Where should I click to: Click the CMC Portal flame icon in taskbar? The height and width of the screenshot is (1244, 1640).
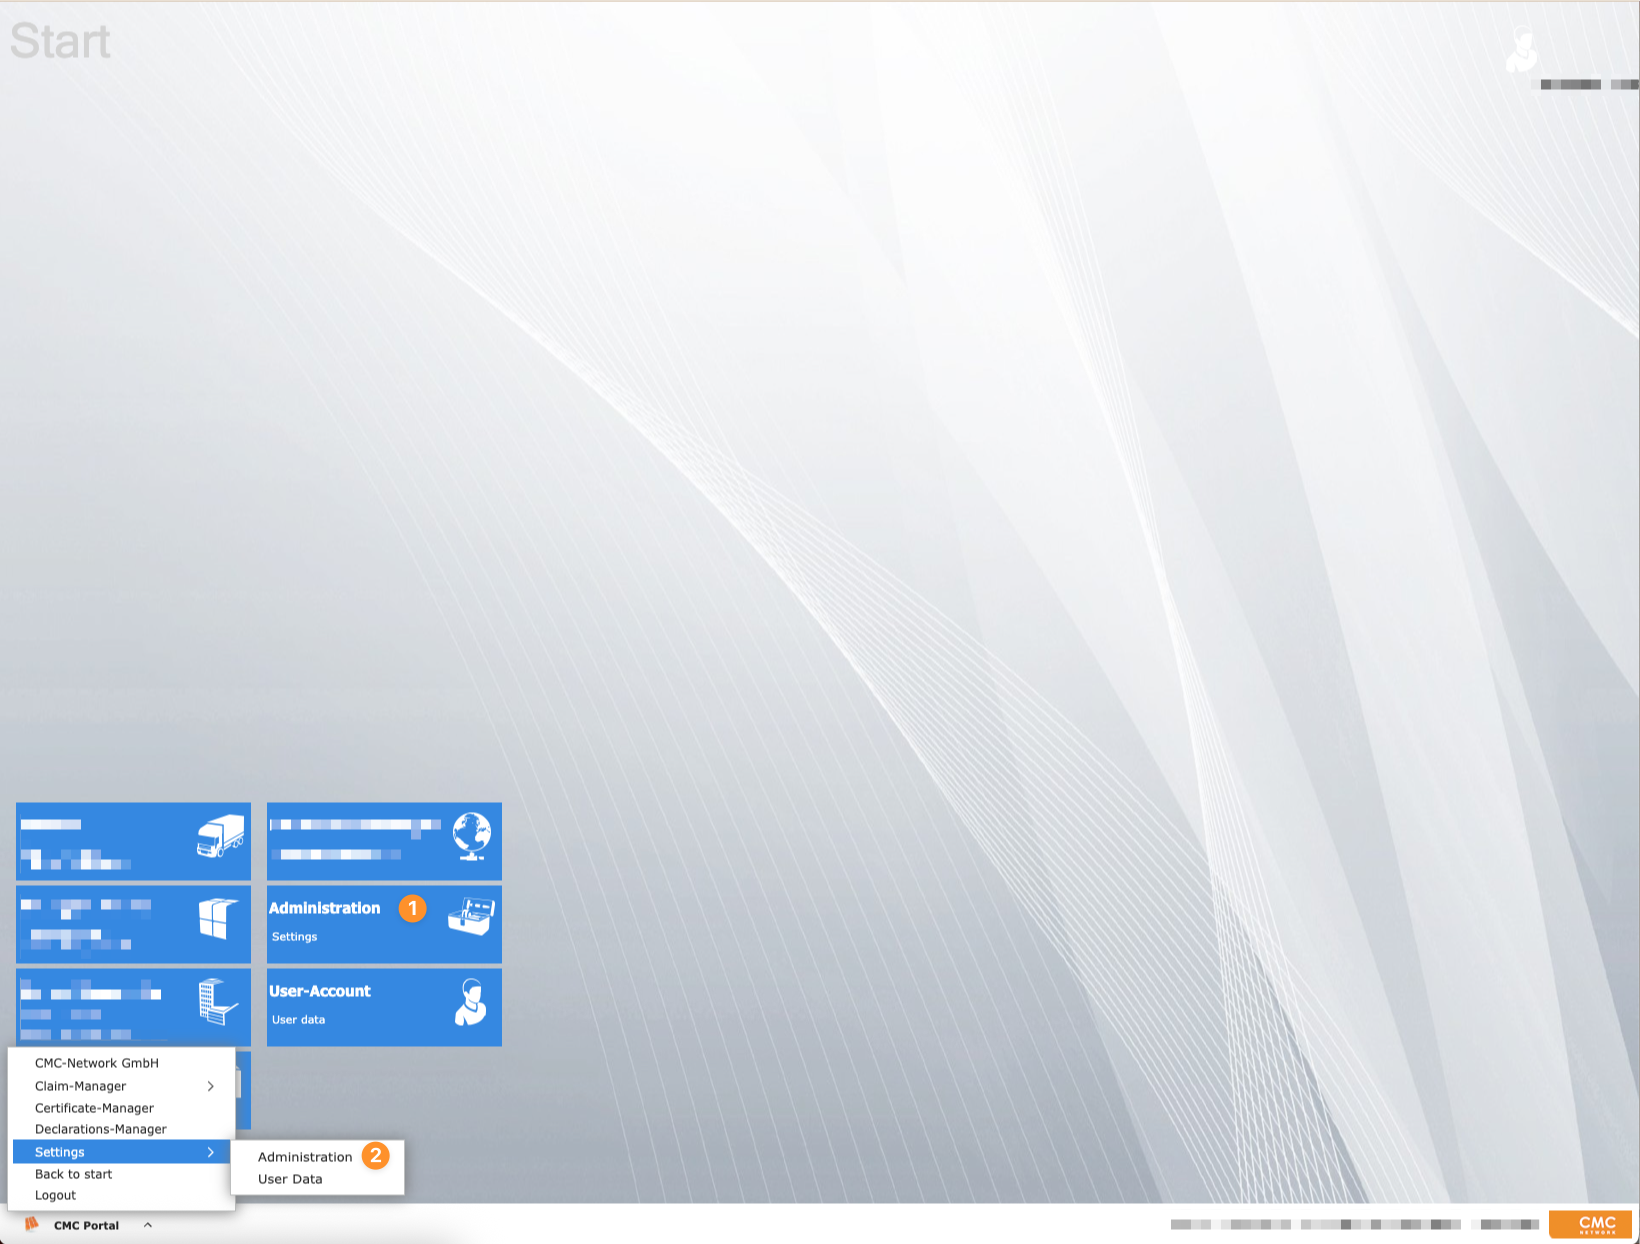point(30,1224)
